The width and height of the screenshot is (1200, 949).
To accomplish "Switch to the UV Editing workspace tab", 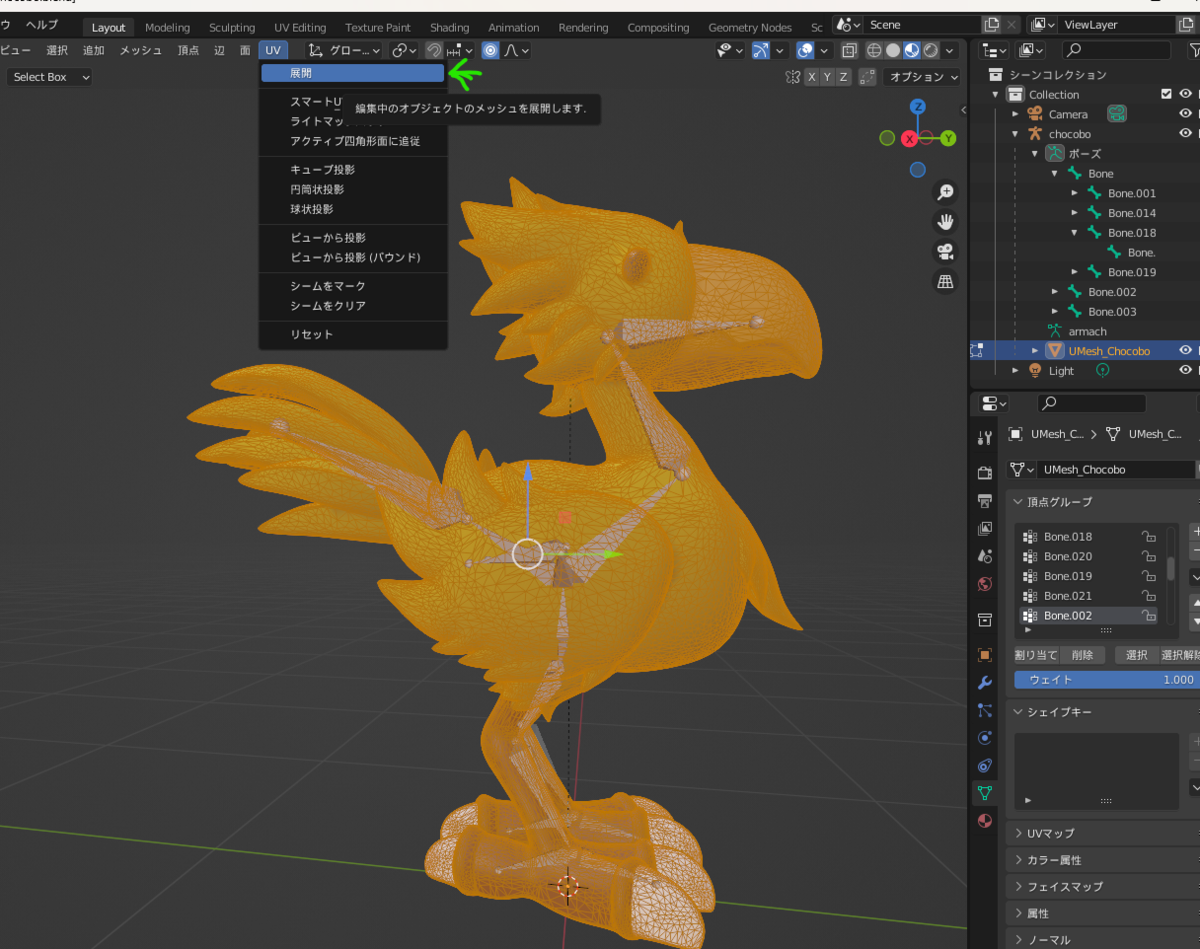I will click(300, 27).
